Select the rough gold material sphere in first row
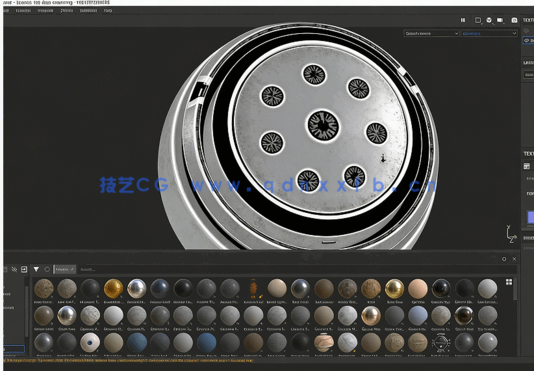This screenshot has width=534, height=371. click(x=113, y=289)
